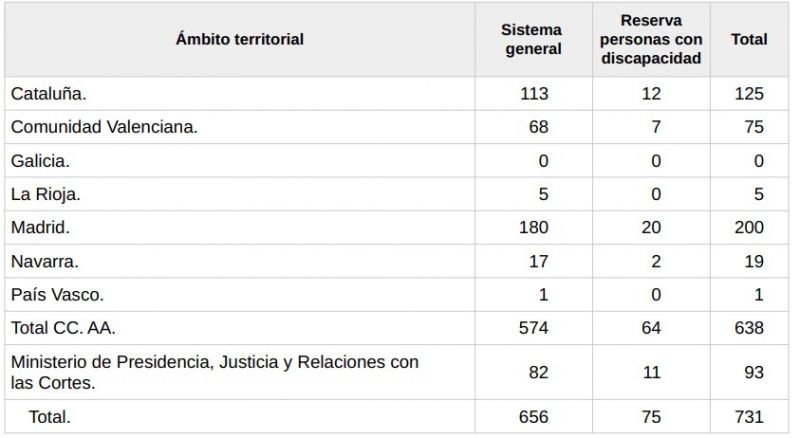Click the Sistema general column header

532,39
